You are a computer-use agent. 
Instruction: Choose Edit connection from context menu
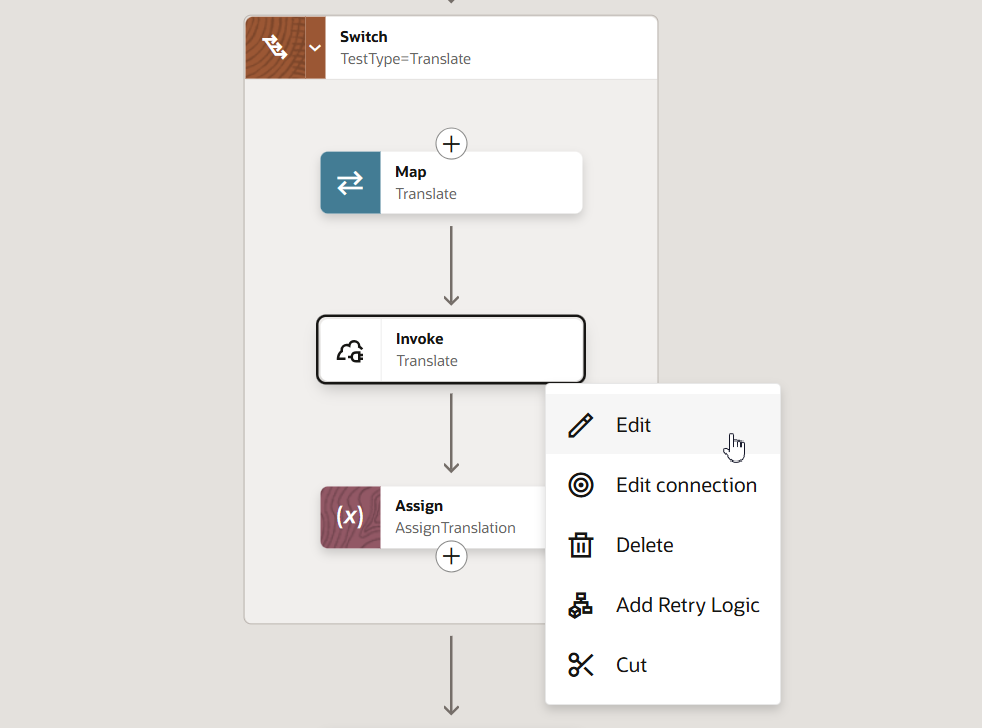[x=663, y=485]
